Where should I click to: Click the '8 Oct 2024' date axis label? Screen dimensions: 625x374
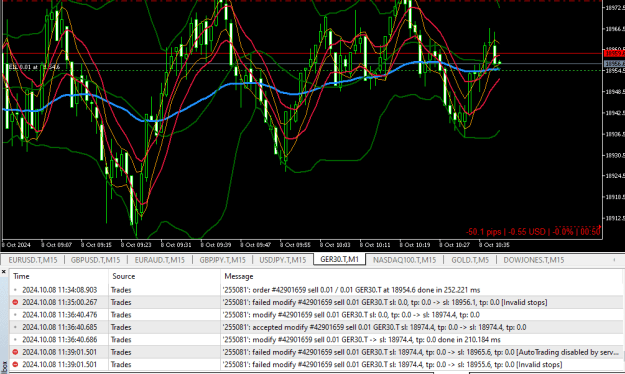pyautogui.click(x=16, y=245)
